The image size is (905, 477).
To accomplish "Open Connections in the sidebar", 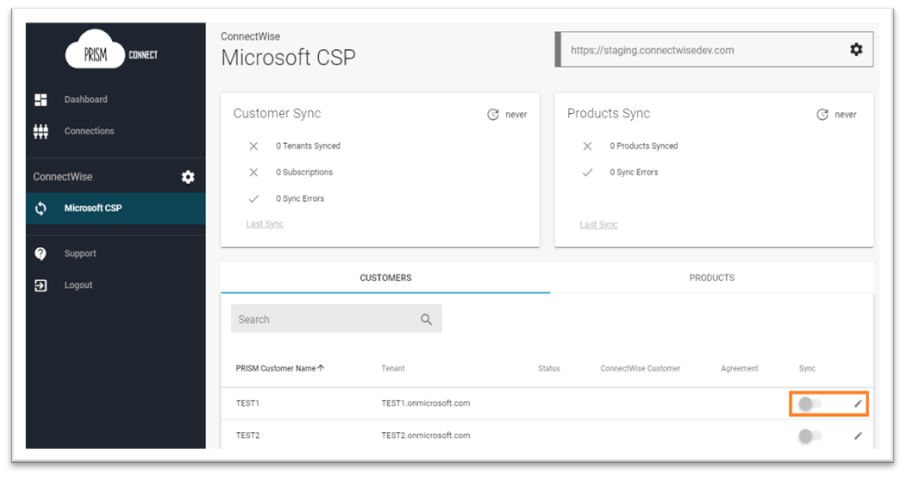I will click(x=89, y=131).
